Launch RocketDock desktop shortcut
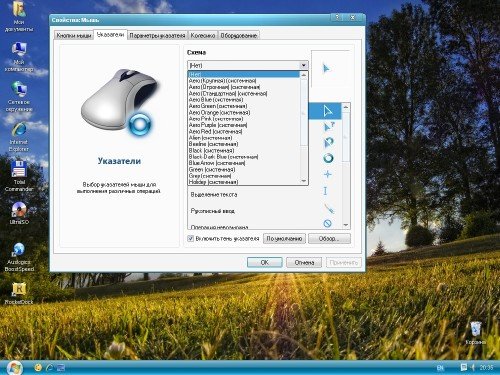This screenshot has width=500, height=375. click(x=19, y=293)
